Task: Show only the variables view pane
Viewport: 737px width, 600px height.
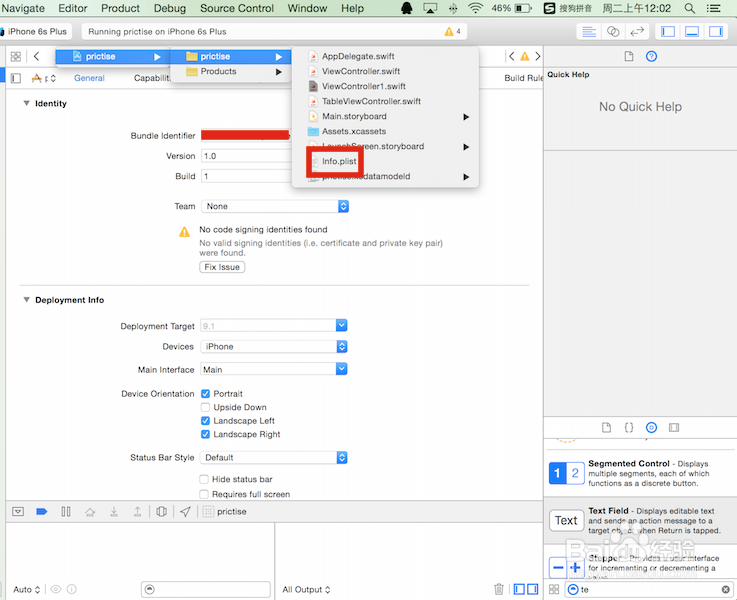Action: (x=519, y=589)
